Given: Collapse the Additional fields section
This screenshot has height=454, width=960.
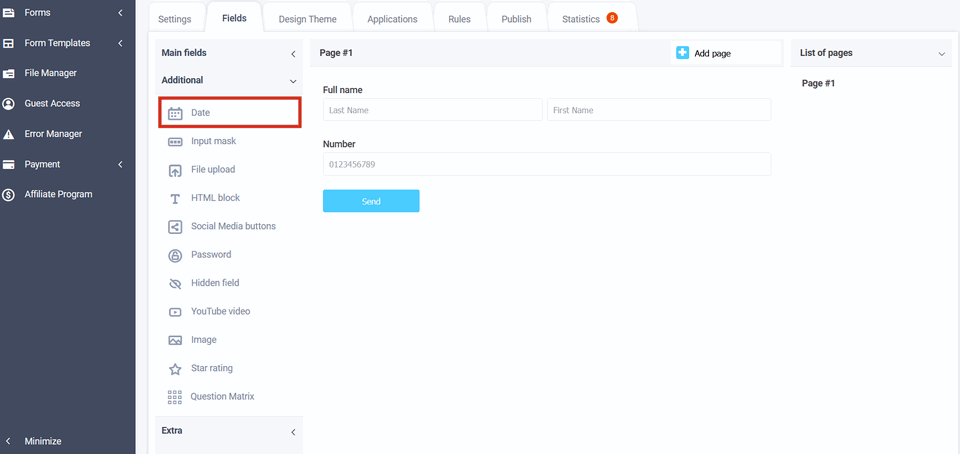Looking at the screenshot, I should pos(293,81).
